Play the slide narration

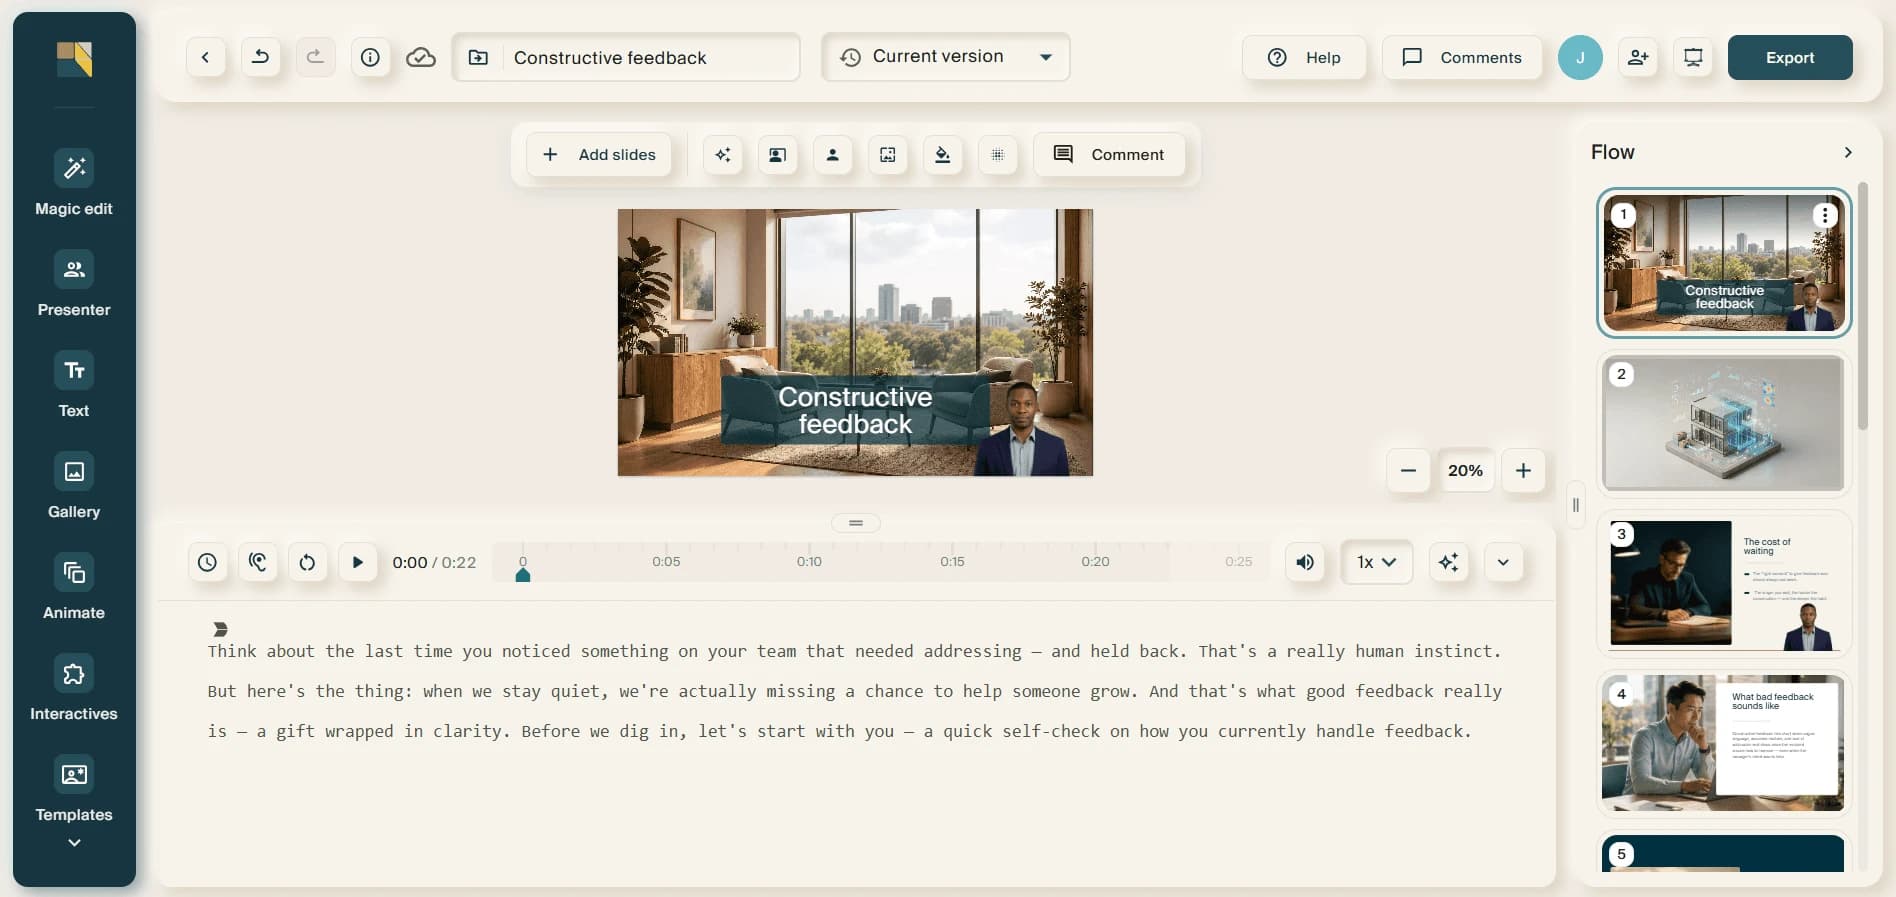click(357, 562)
